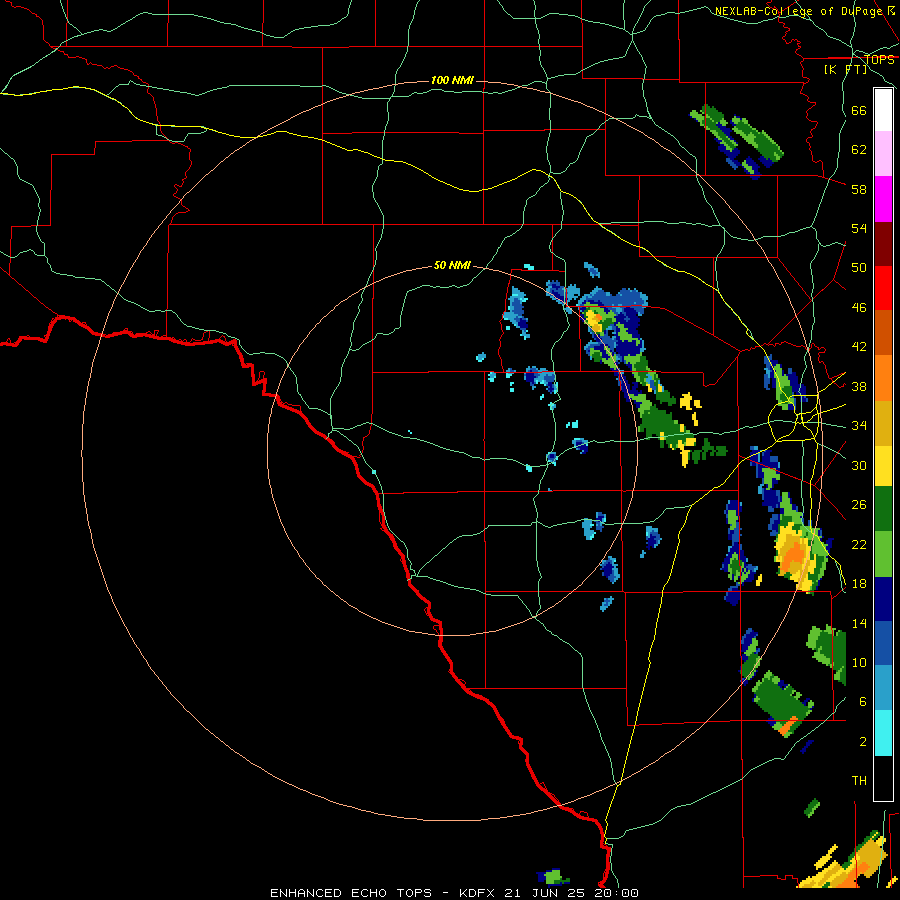Click the legend value '6'
This screenshot has width=900, height=900.
pos(863,701)
